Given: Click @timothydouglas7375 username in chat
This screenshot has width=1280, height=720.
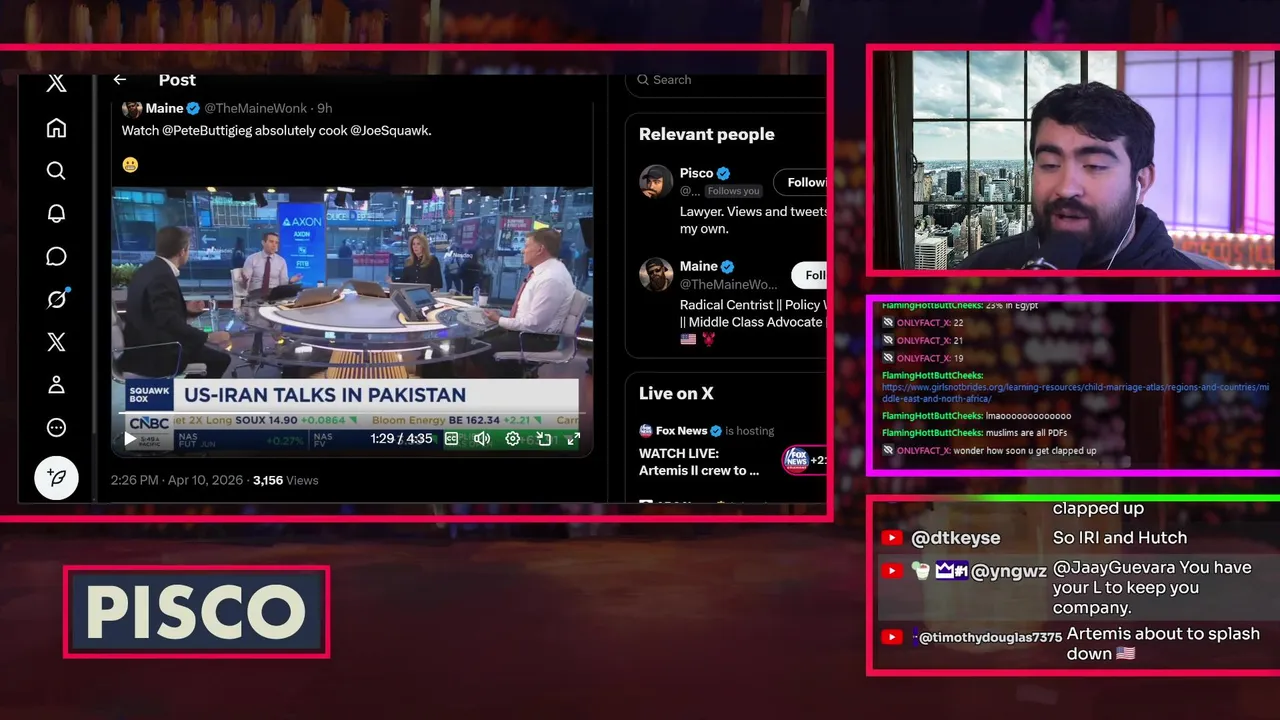Looking at the screenshot, I should pos(990,637).
